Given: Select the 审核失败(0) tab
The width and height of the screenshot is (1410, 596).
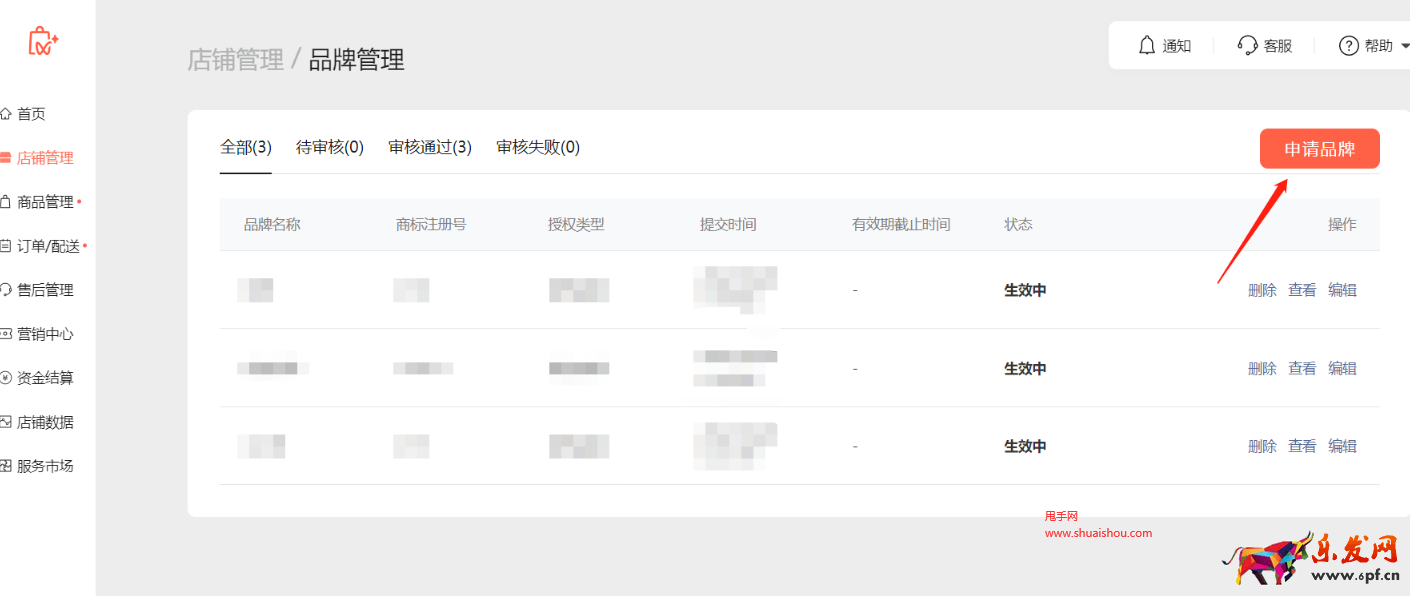Looking at the screenshot, I should [x=538, y=147].
